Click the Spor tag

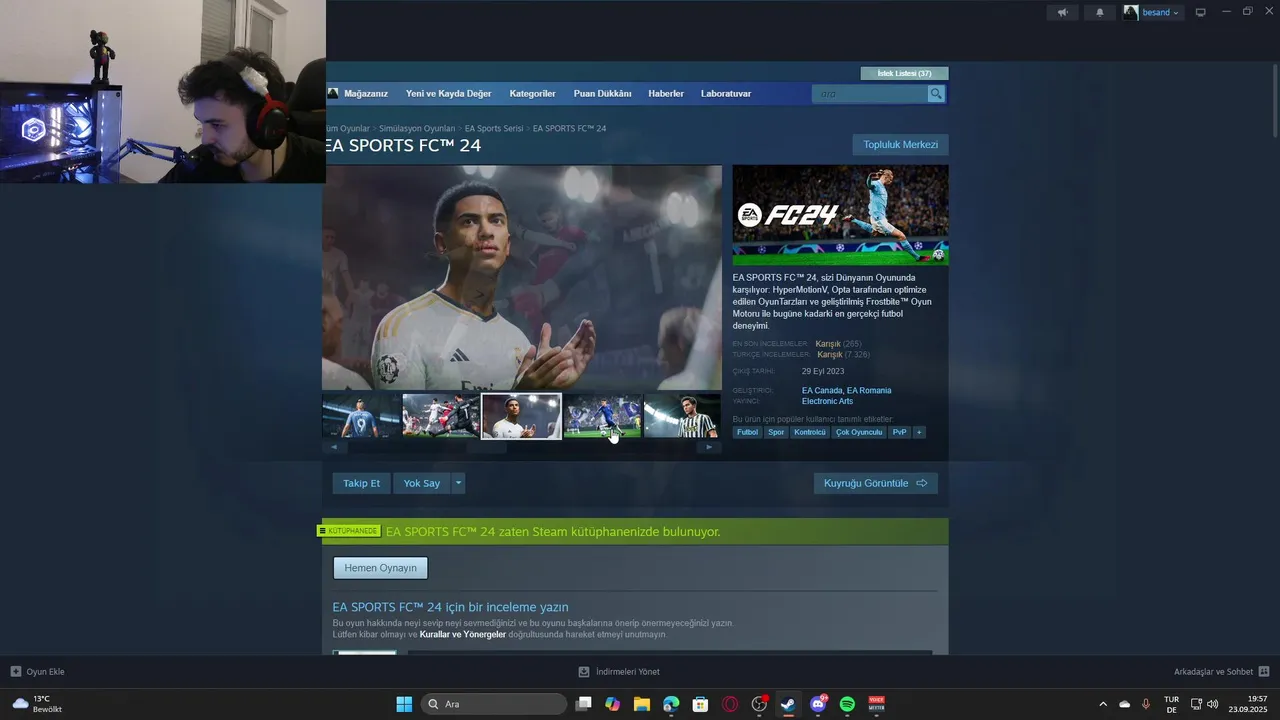point(776,432)
